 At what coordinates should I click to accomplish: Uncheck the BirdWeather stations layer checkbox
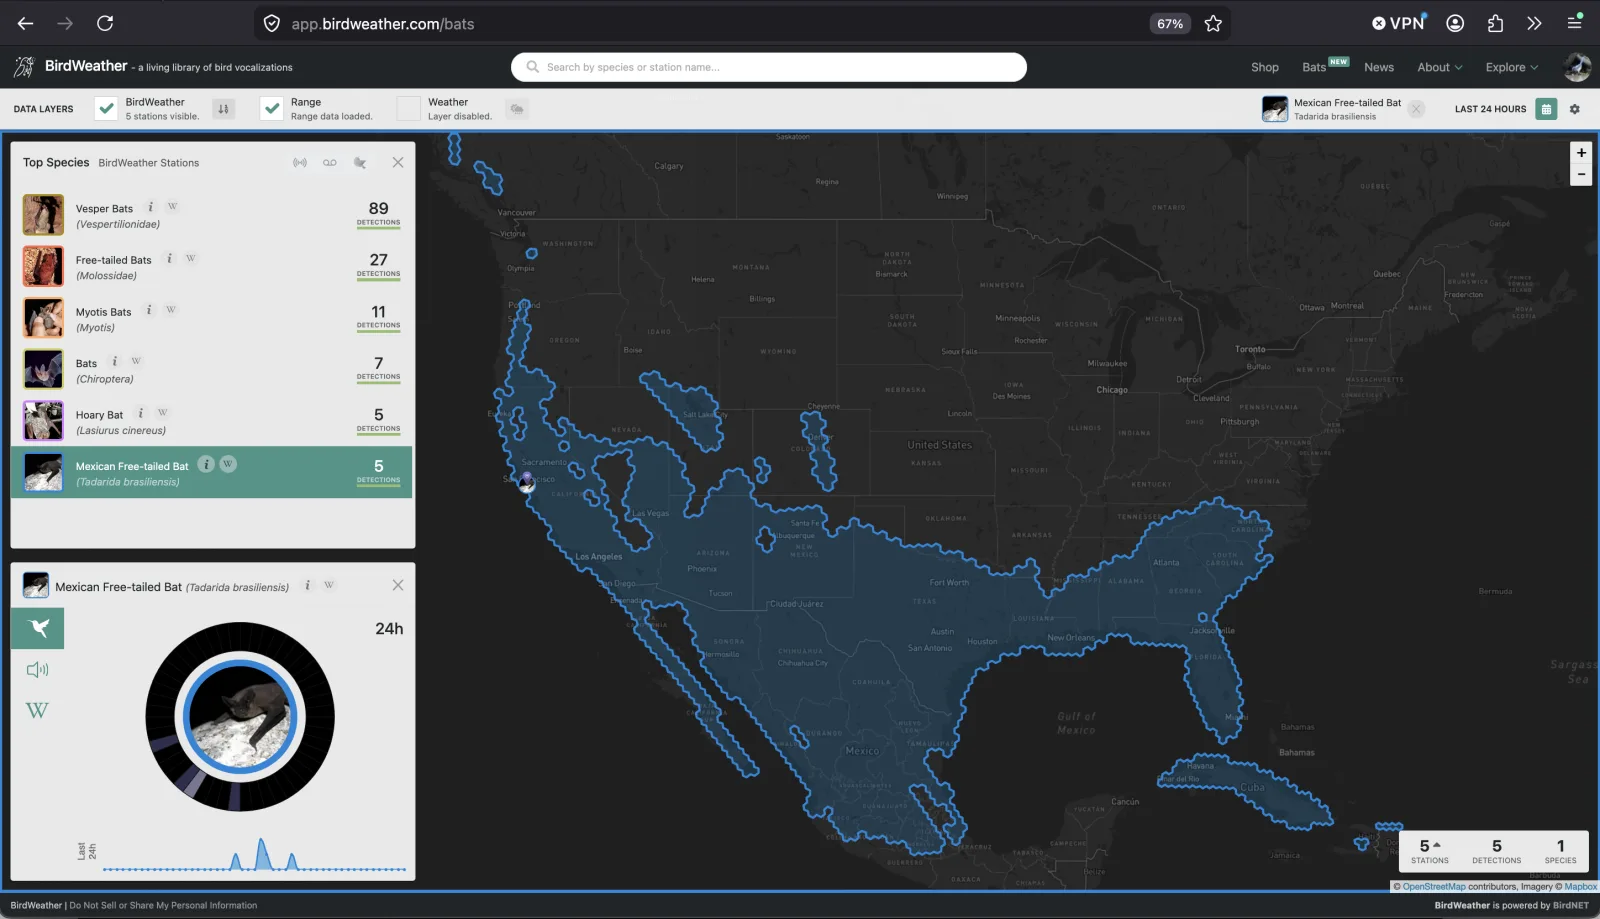tap(106, 108)
